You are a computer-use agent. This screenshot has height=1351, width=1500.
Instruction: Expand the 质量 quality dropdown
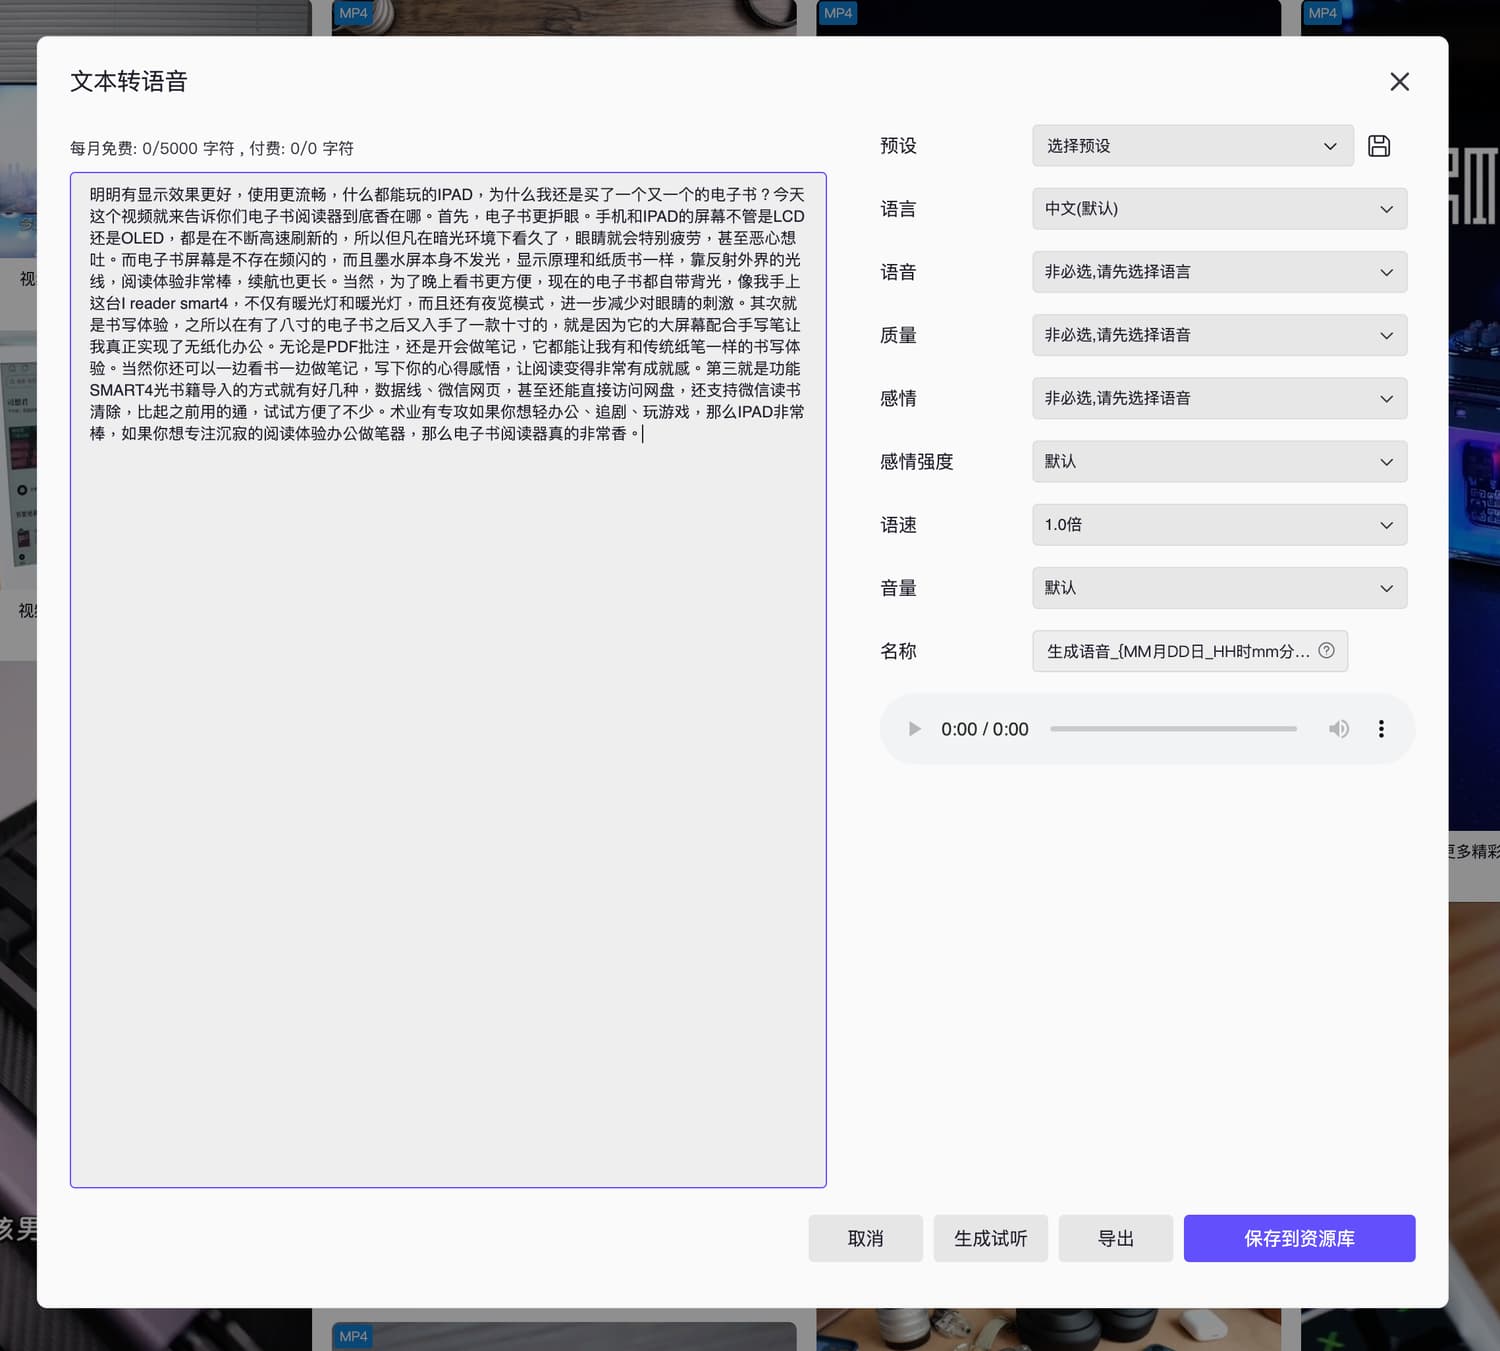pos(1219,335)
